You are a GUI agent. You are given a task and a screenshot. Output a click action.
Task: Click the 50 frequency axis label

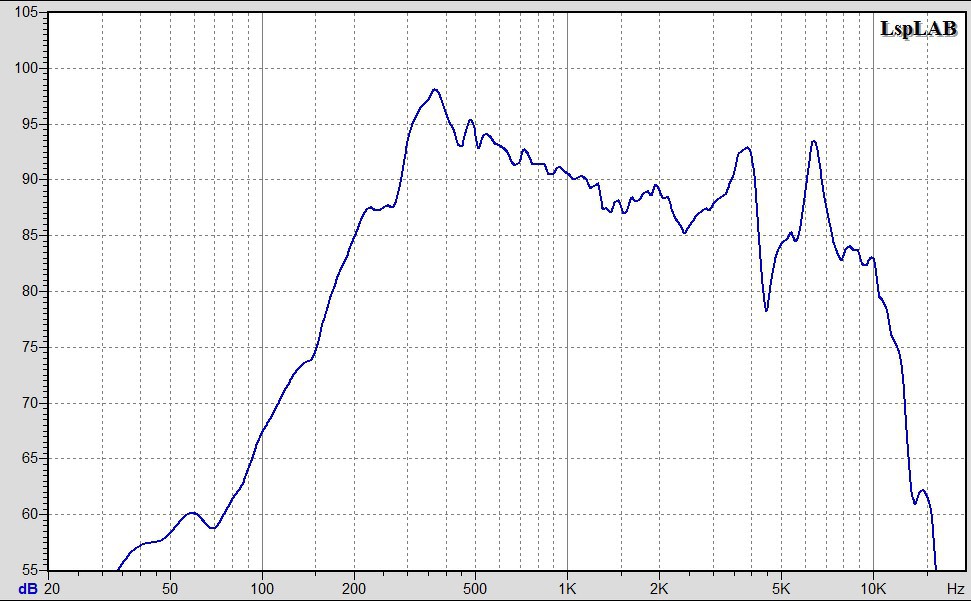(170, 589)
